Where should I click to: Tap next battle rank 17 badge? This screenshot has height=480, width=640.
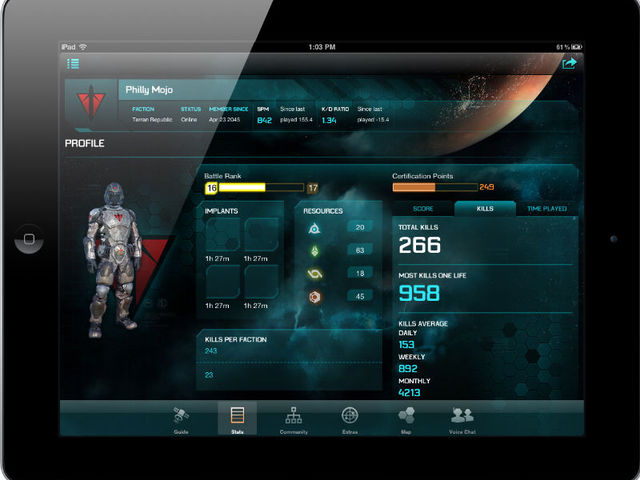pos(312,188)
